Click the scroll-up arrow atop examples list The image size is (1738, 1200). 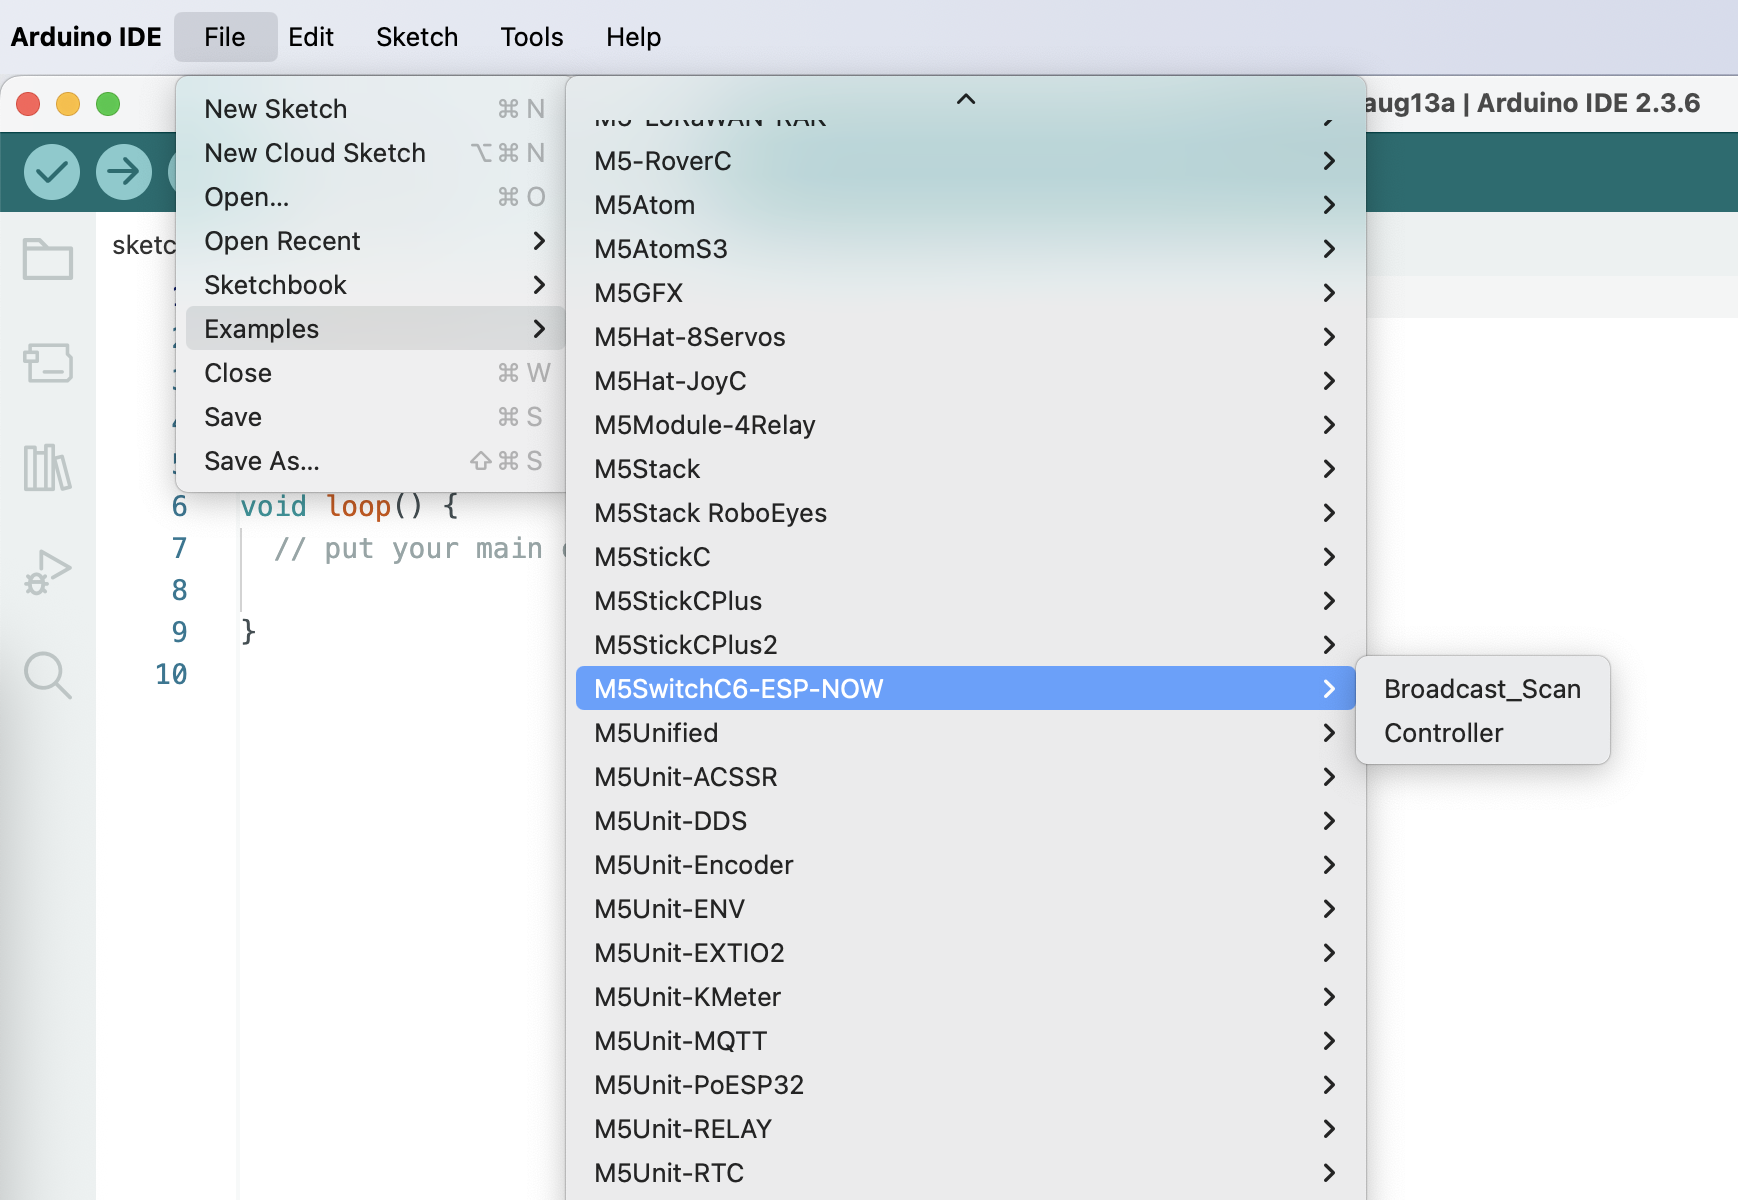click(966, 99)
